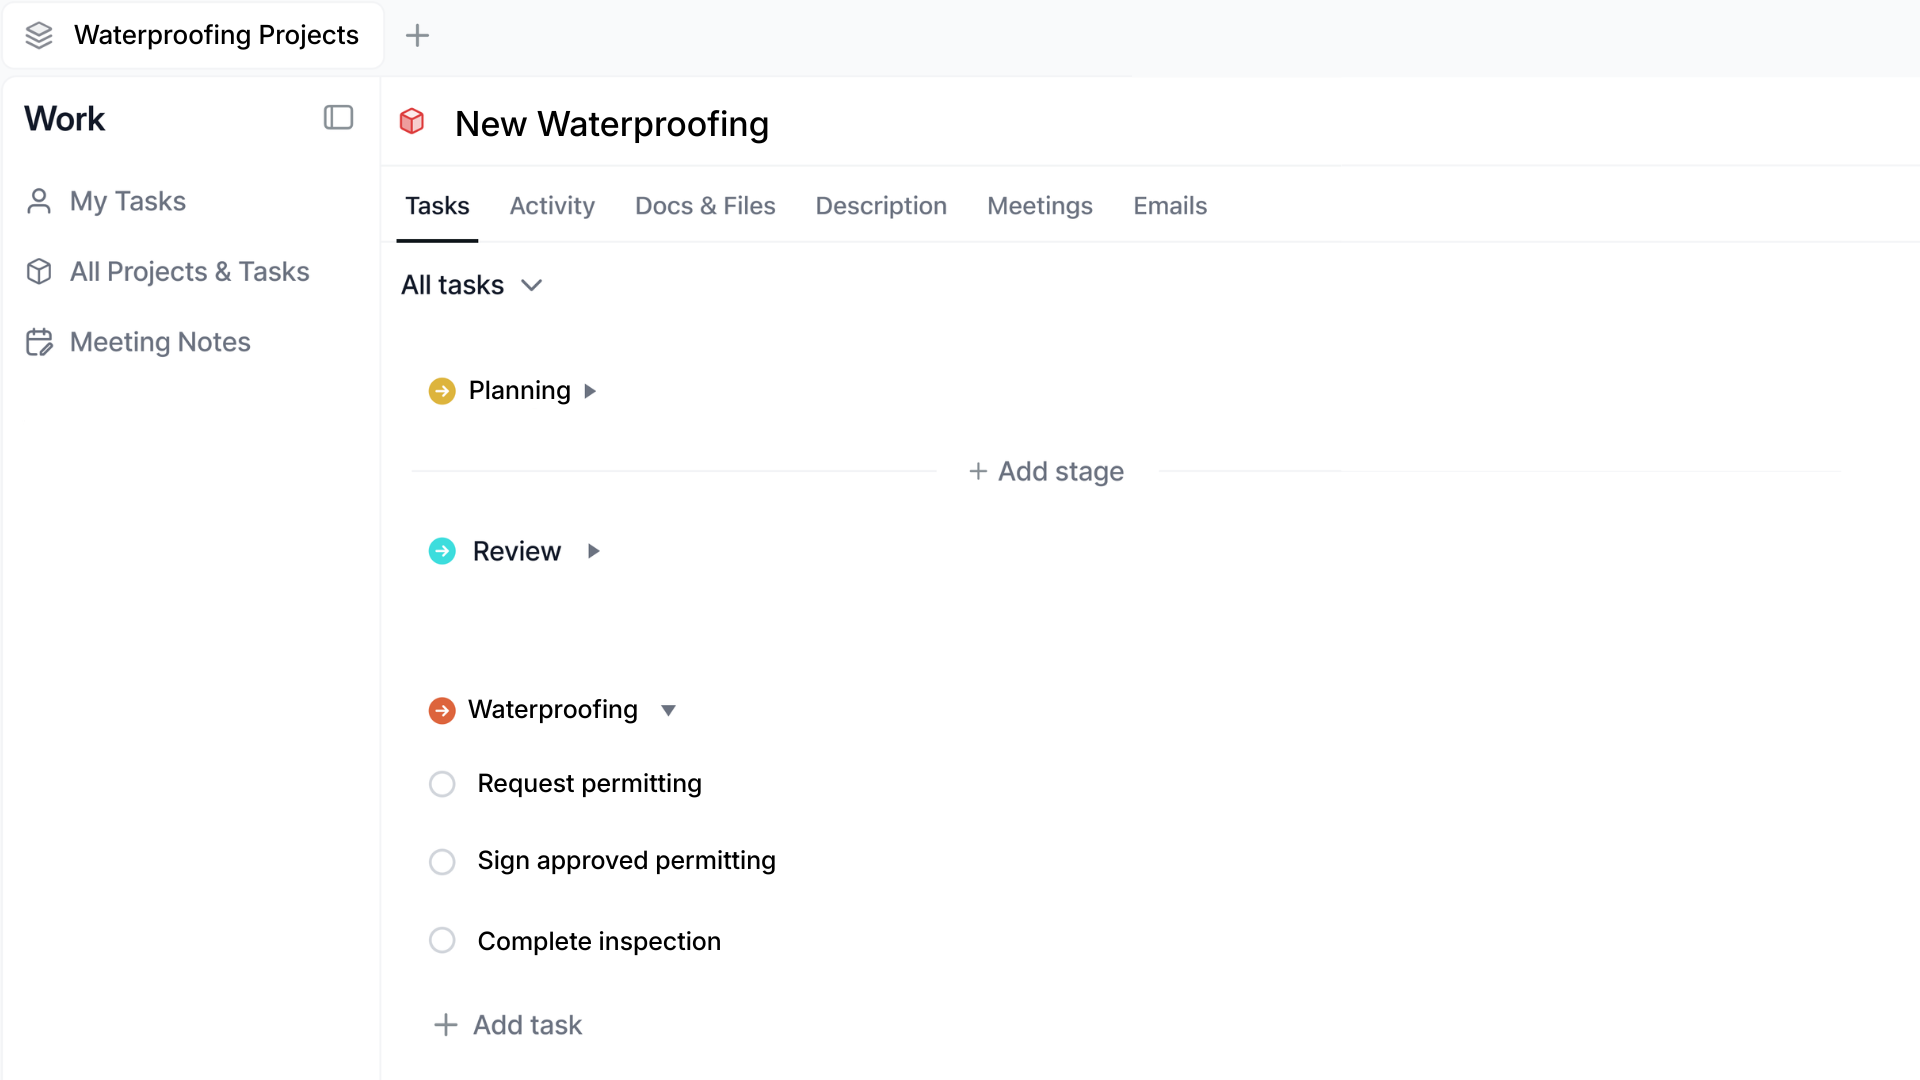
Task: Click the stacked layers workspace icon
Action: point(39,35)
